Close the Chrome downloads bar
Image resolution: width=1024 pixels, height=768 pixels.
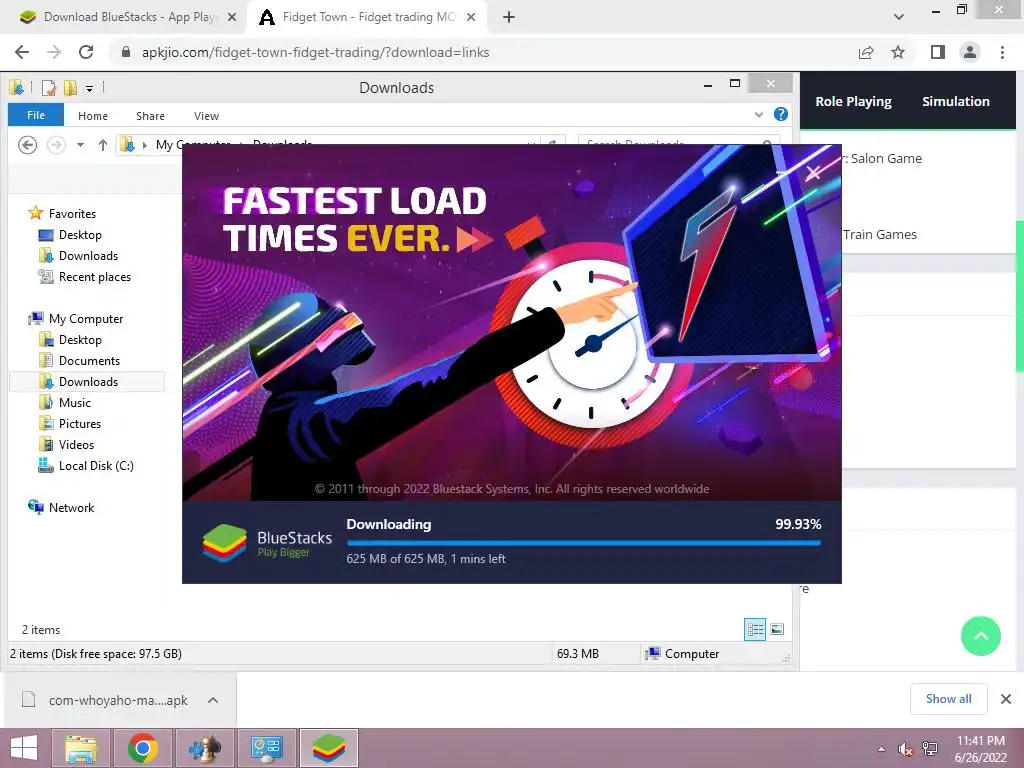click(x=1006, y=699)
